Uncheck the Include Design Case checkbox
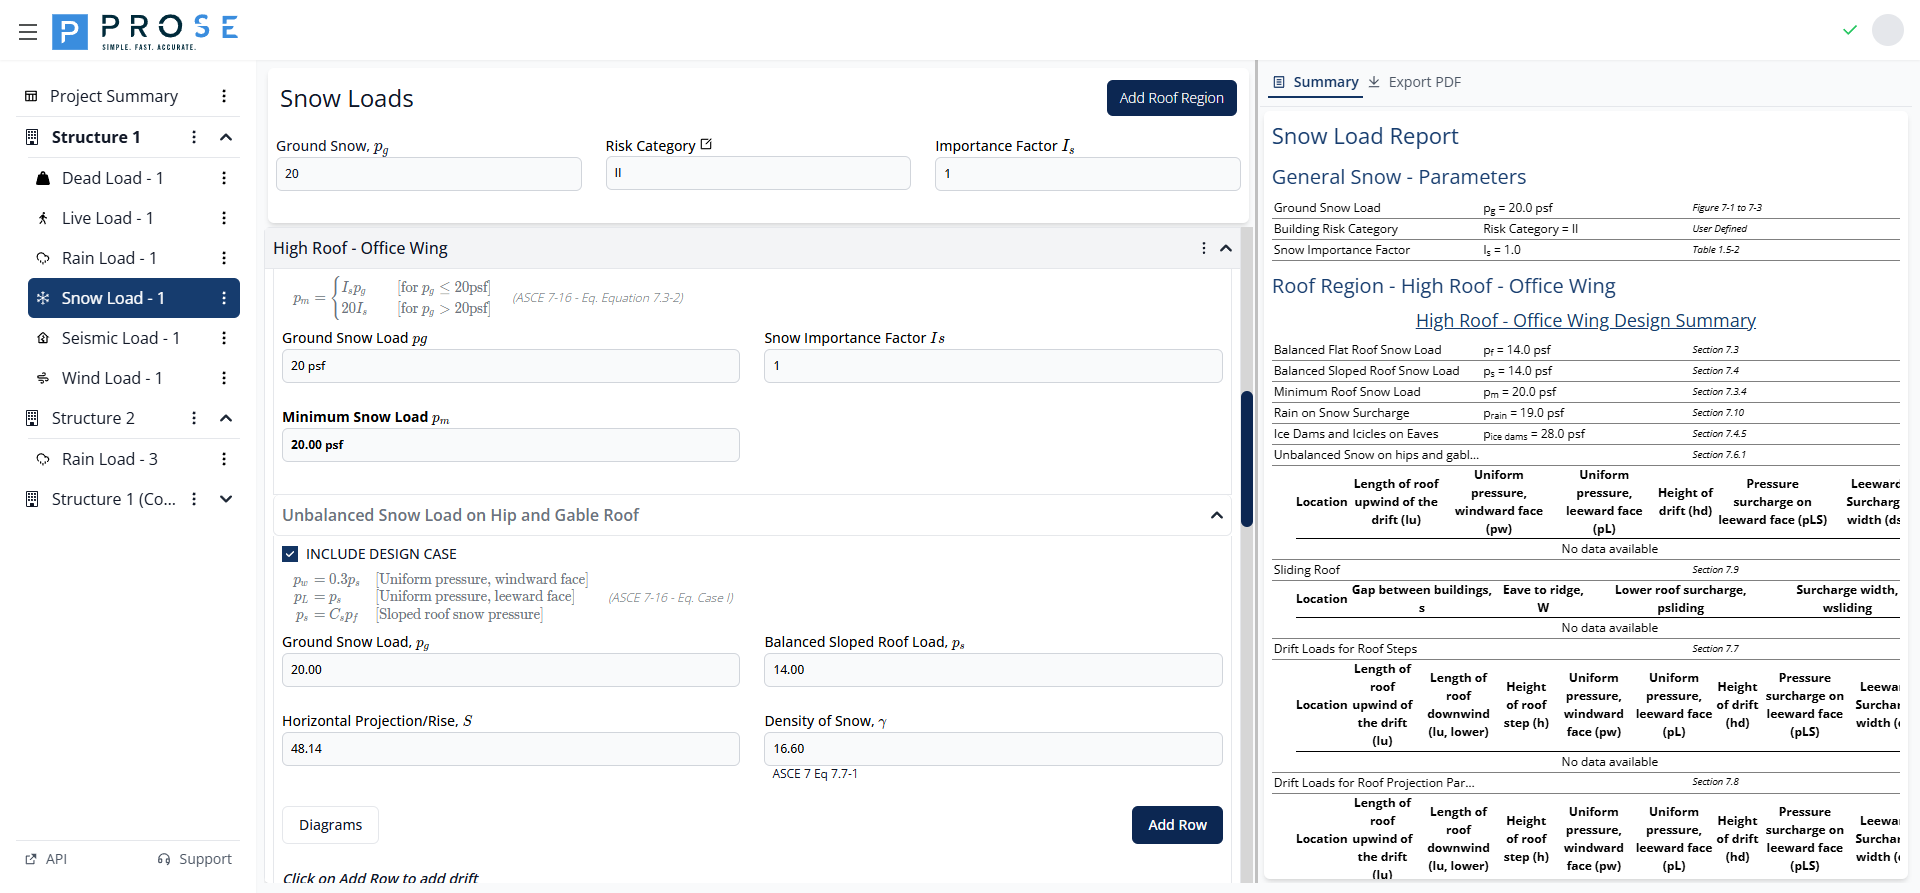The width and height of the screenshot is (1920, 893). tap(290, 554)
